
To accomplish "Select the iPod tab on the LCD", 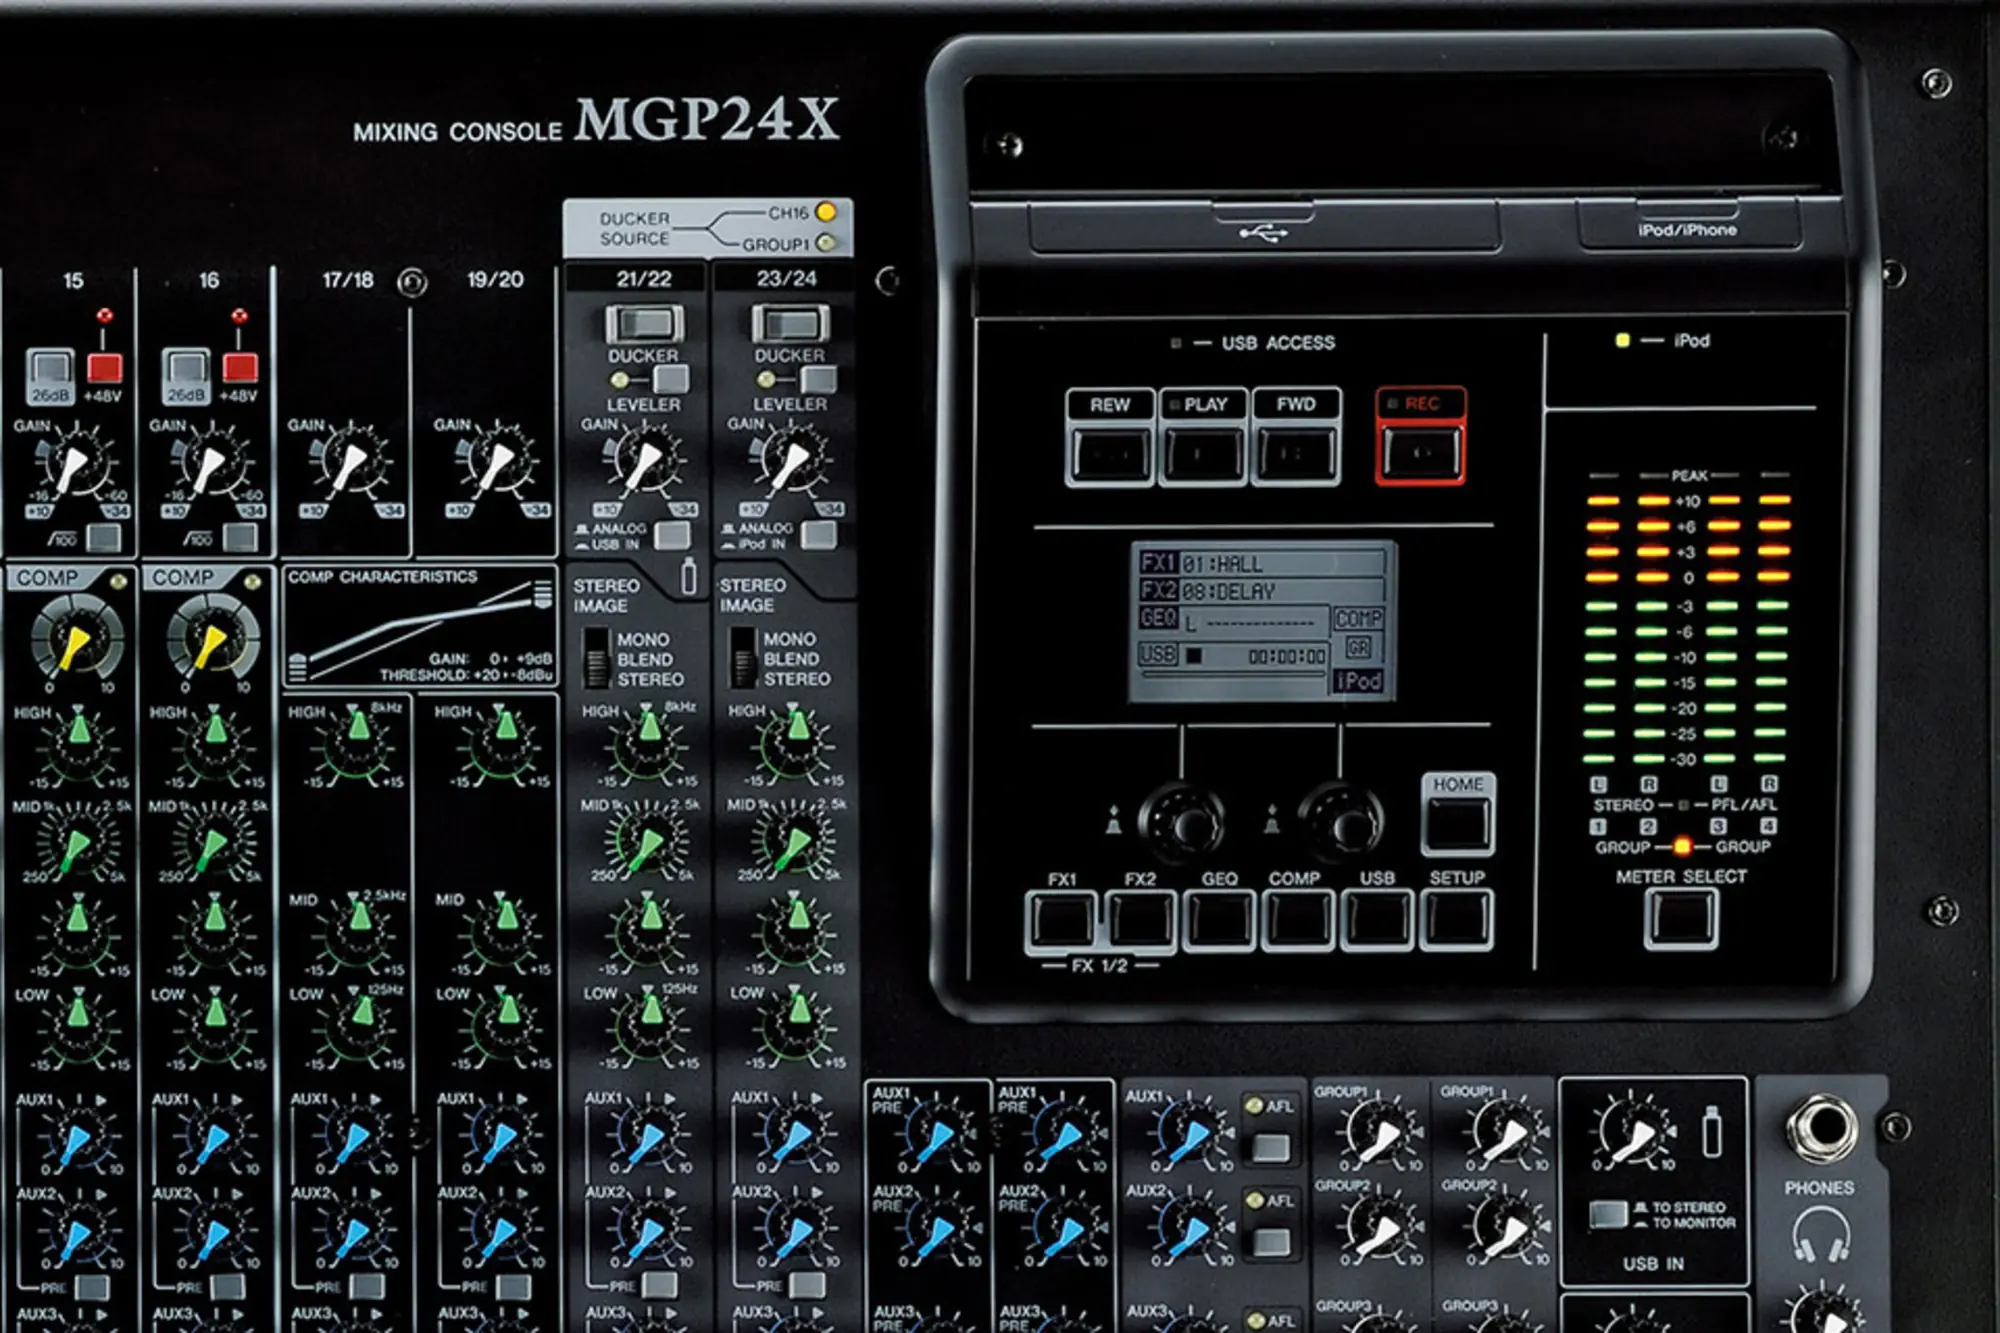I will (x=1358, y=681).
